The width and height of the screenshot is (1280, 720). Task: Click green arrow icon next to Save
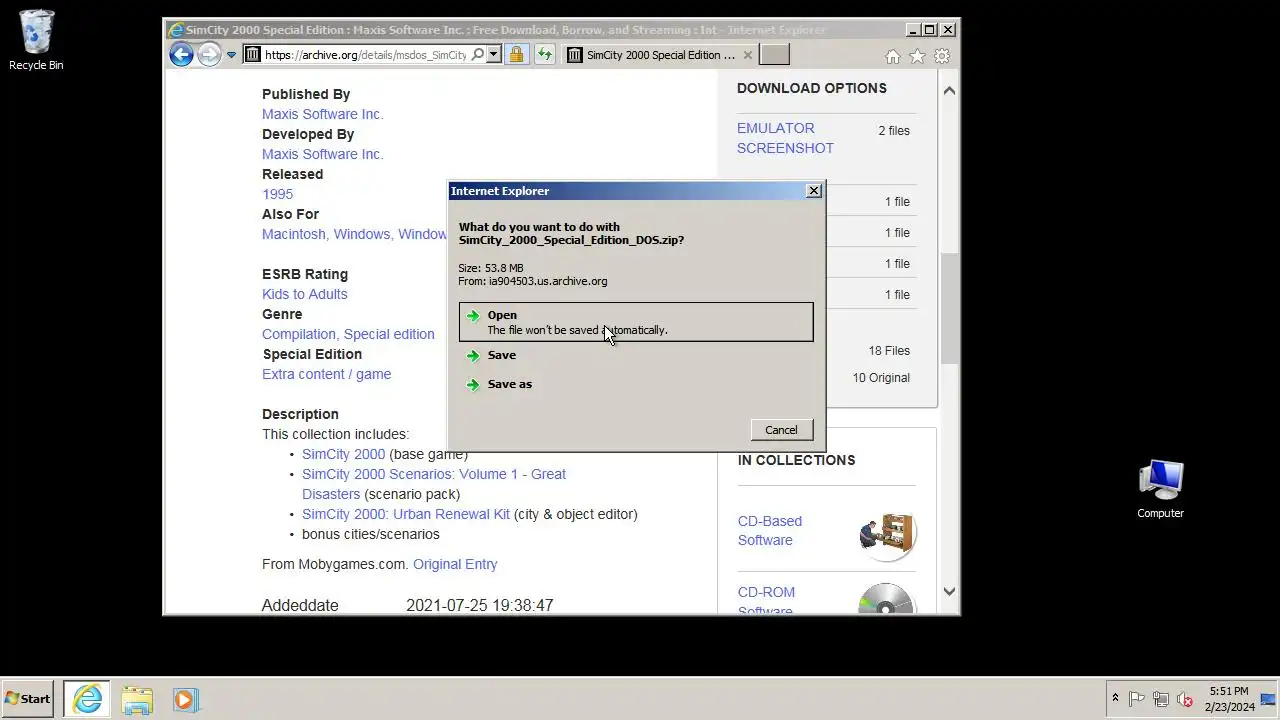pos(473,355)
